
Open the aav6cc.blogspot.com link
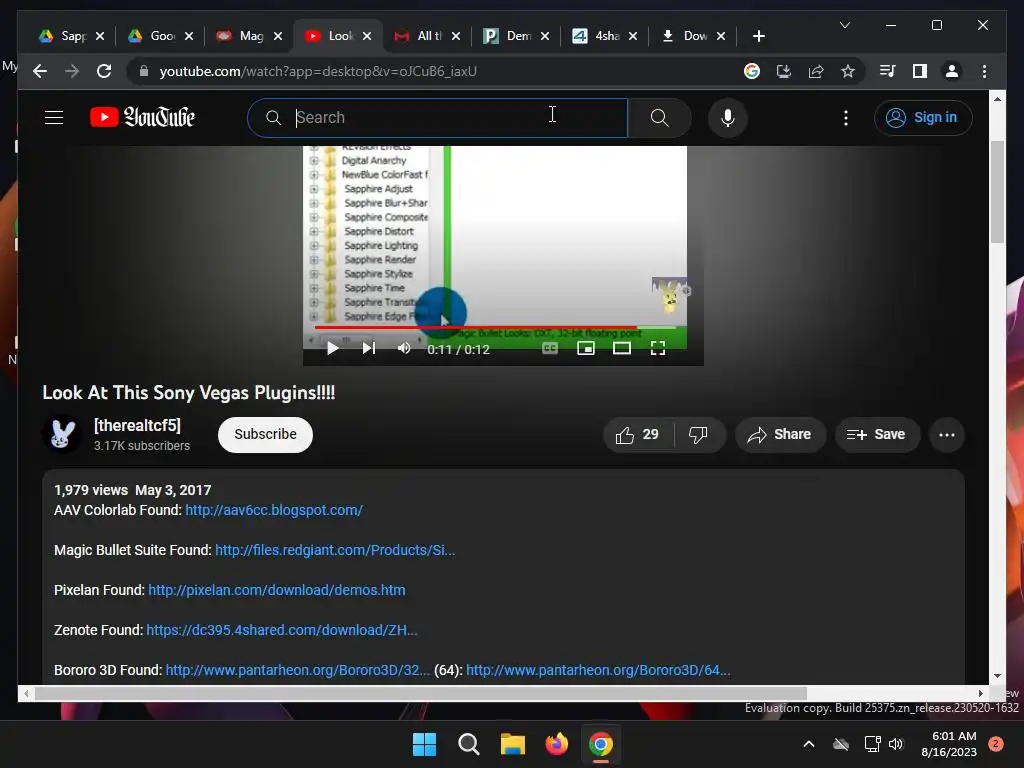click(274, 510)
